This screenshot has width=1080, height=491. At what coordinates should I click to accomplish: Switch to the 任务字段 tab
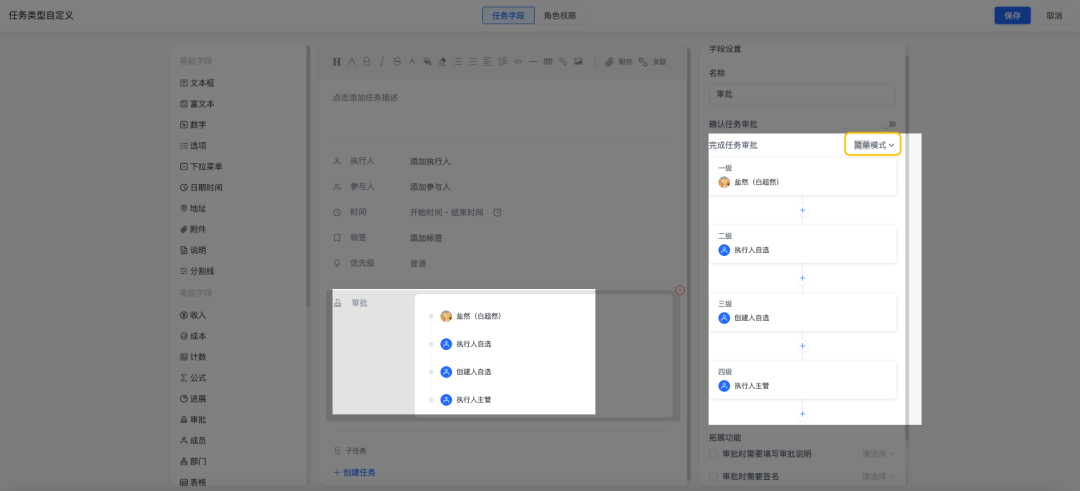point(508,16)
